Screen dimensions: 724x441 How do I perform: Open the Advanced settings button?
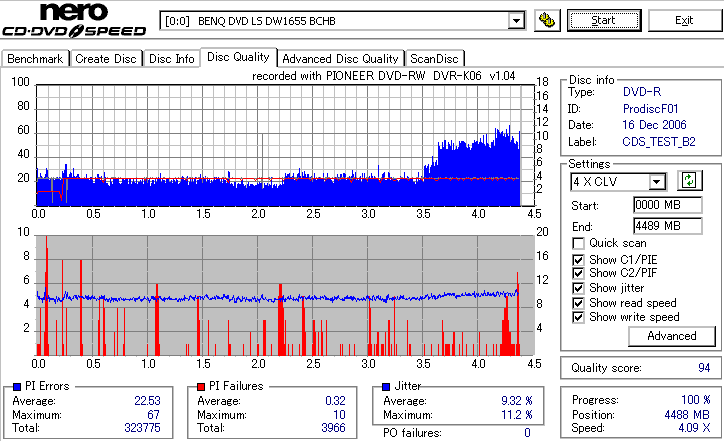pos(672,336)
